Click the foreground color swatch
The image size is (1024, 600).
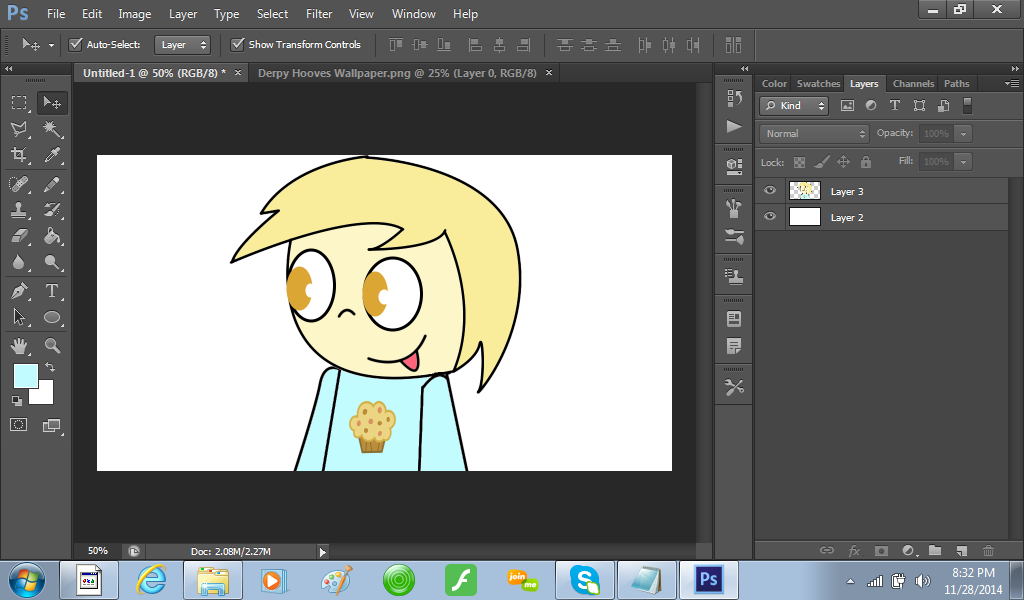(24, 374)
